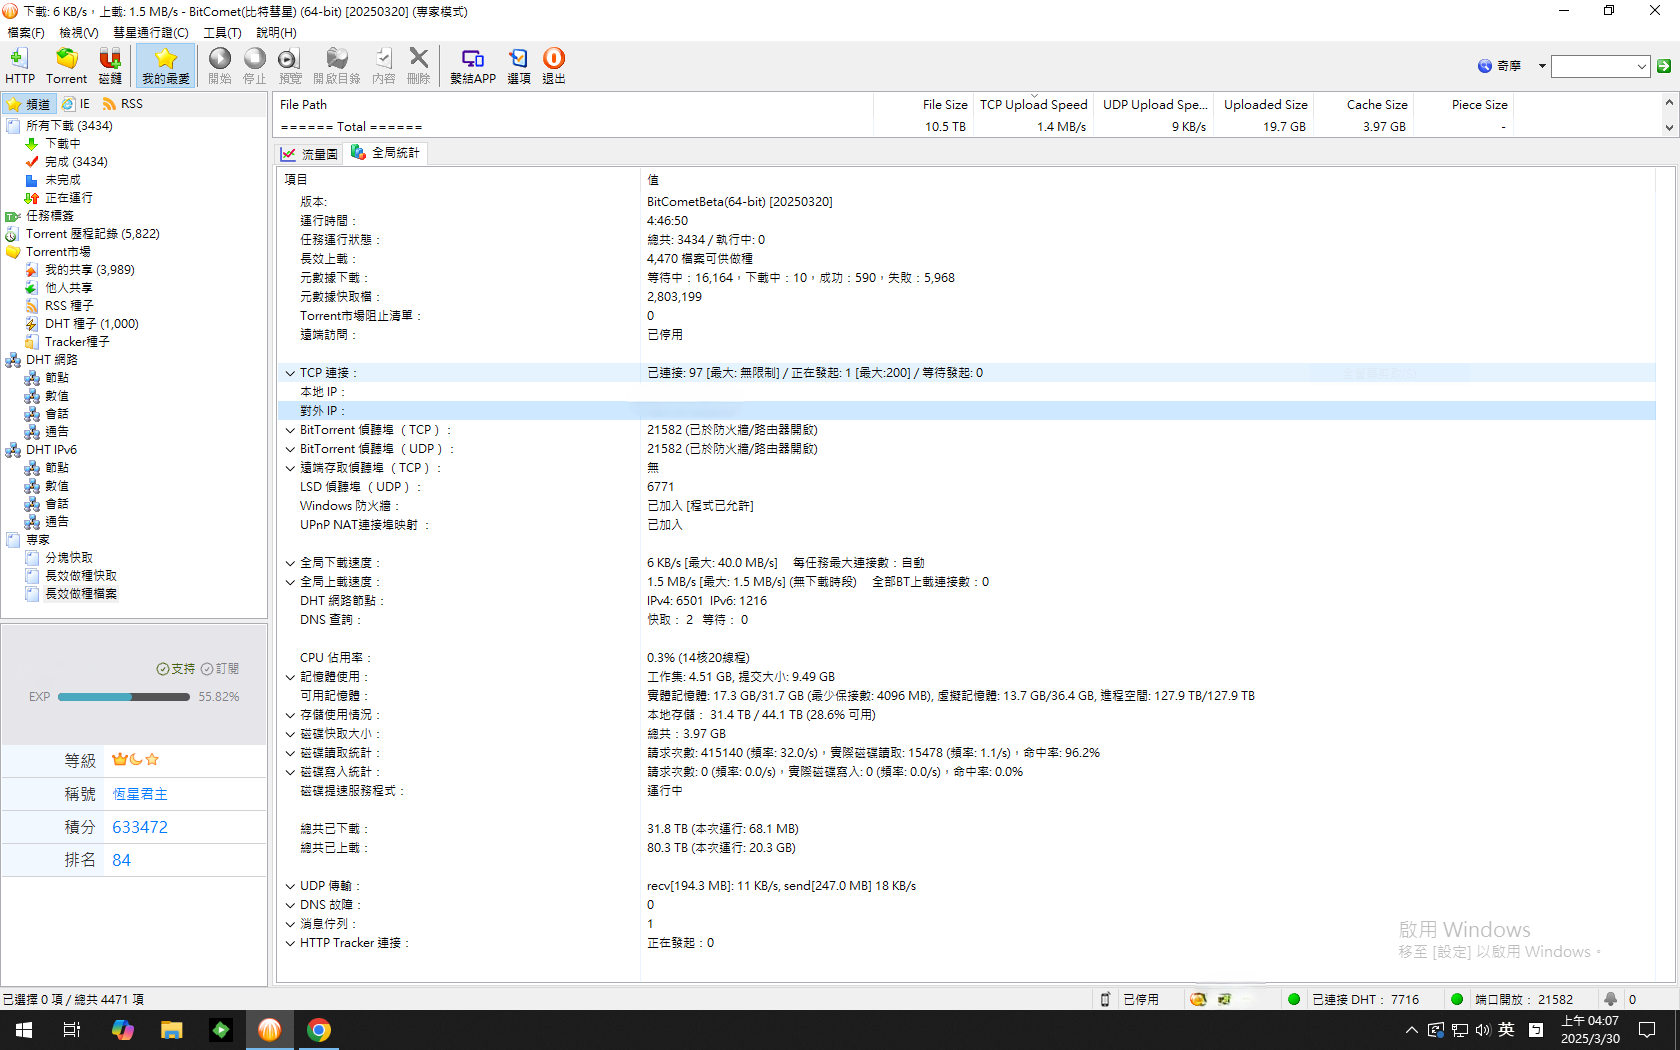Toggle the 支持 option in user panel
1680x1050 pixels.
point(176,669)
